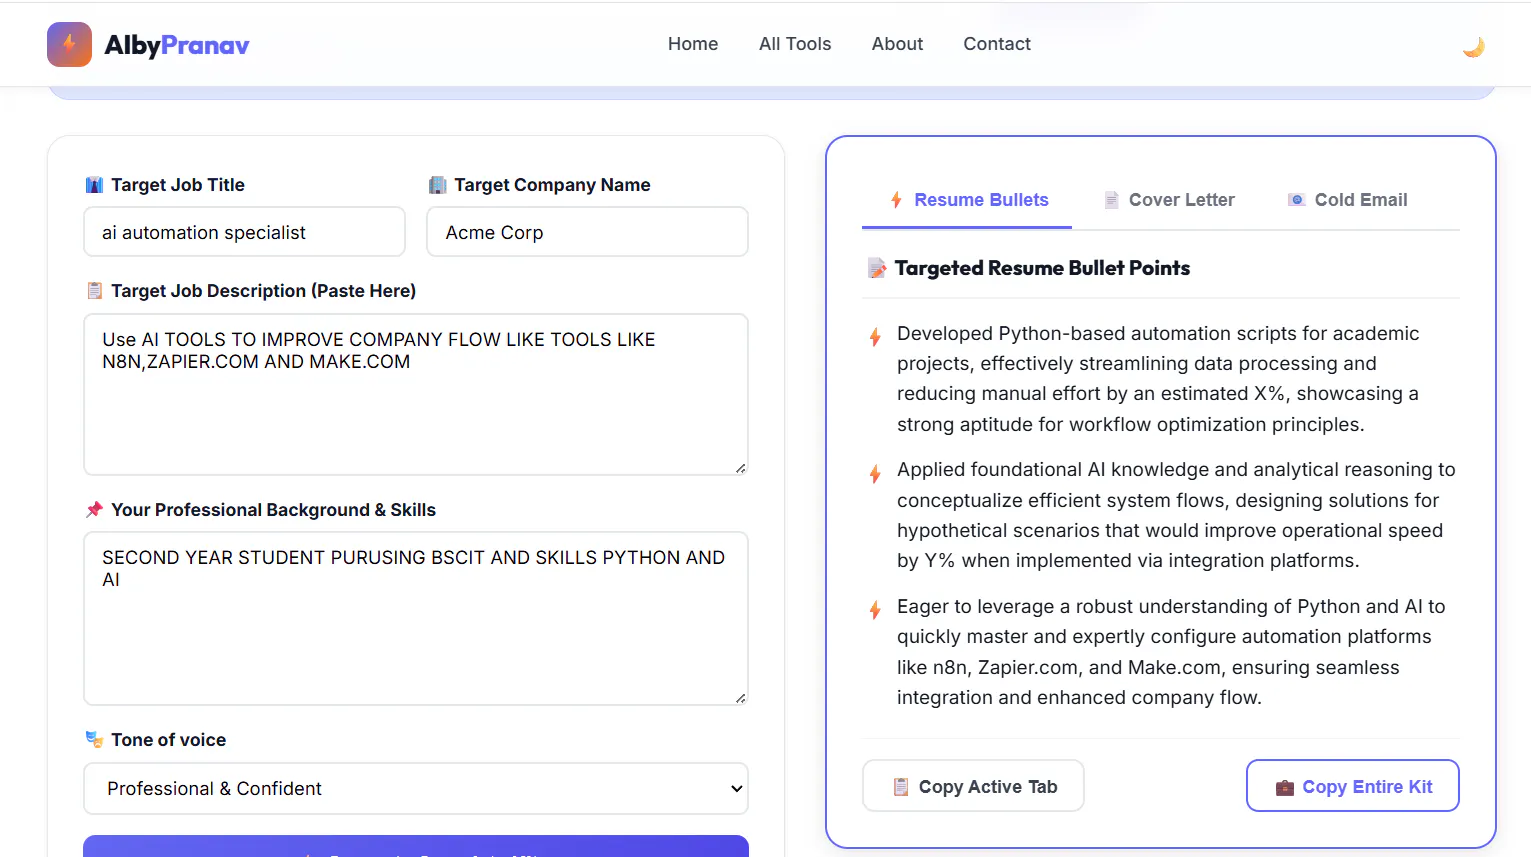This screenshot has width=1531, height=857.
Task: Click the Targeted Resume Bullet Points heading
Action: tap(1042, 268)
